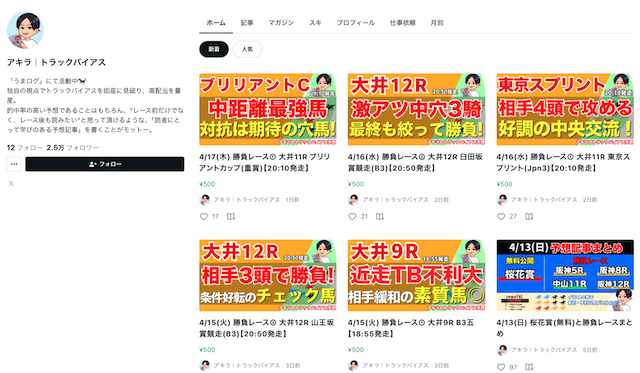This screenshot has width=640, height=373.
Task: Click ¥500 price of 山王坂賞競走 article
Action: 207,350
